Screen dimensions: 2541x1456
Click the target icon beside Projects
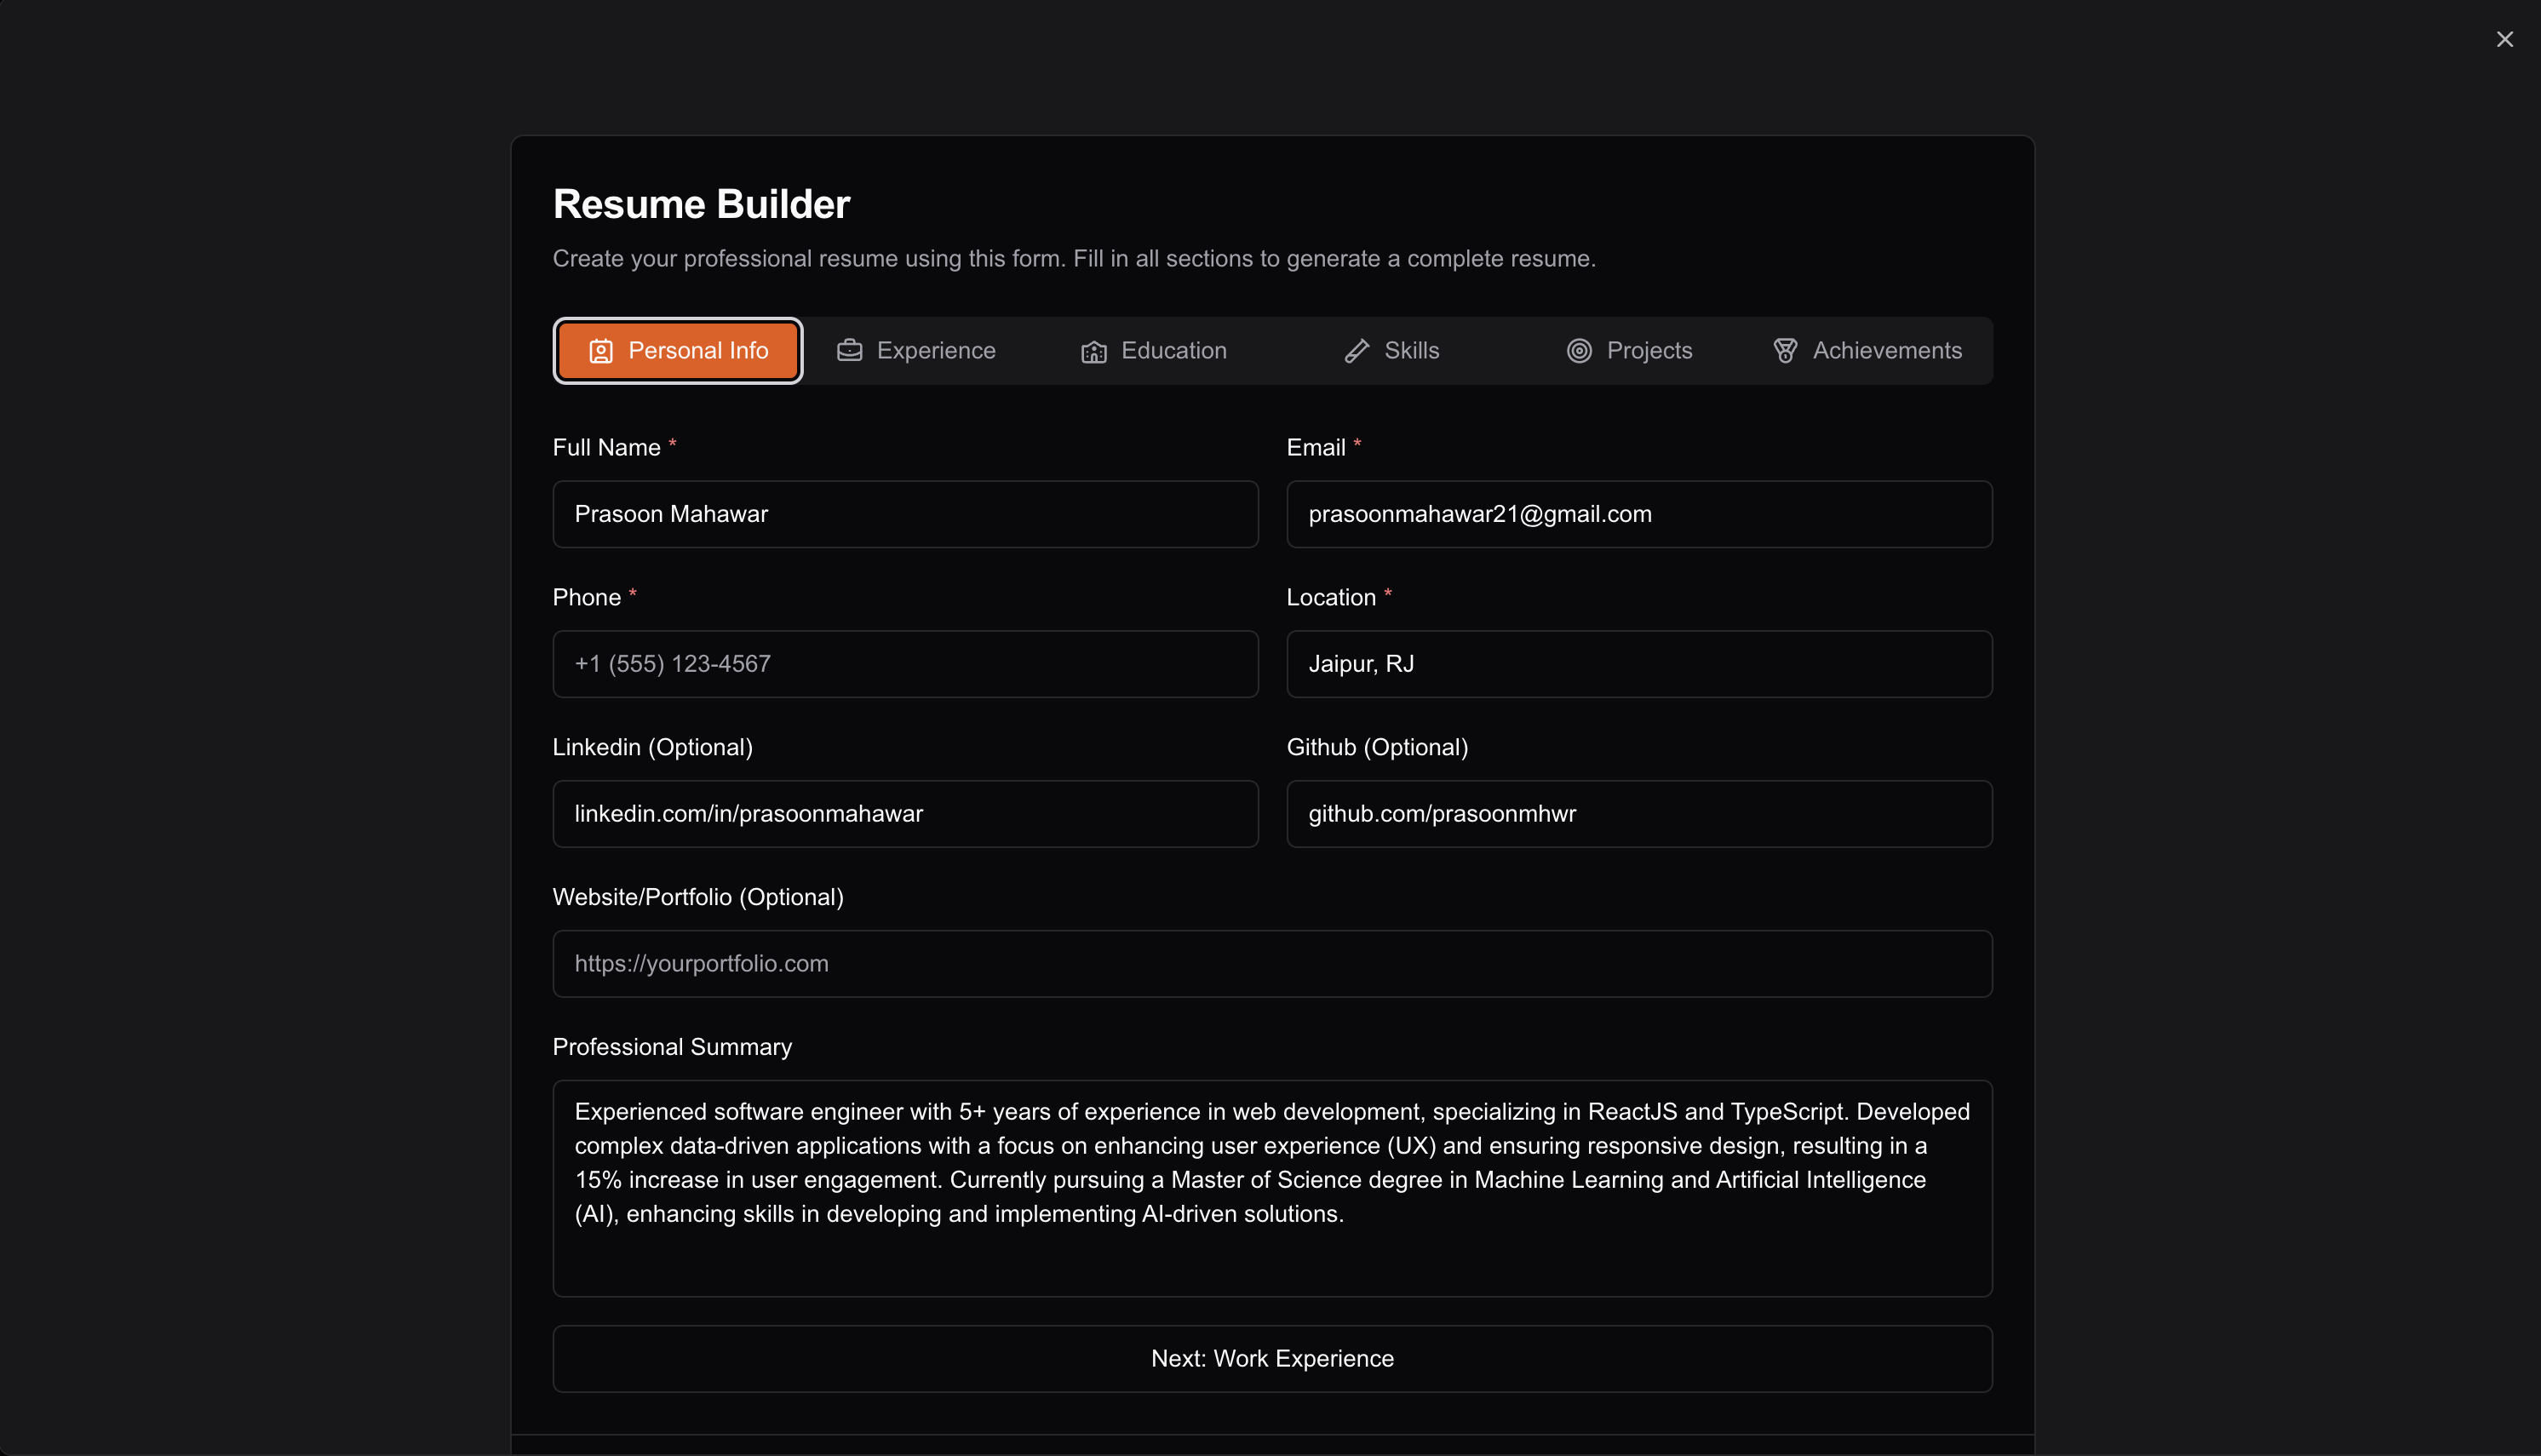tap(1578, 351)
